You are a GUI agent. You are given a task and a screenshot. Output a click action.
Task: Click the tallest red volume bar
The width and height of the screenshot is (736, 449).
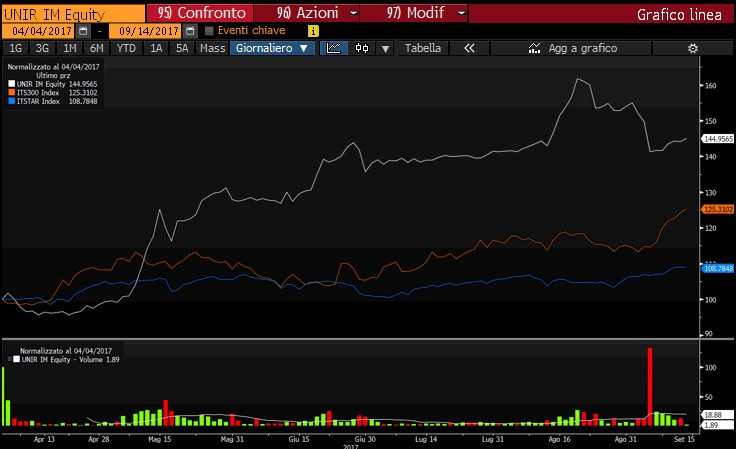(x=650, y=387)
